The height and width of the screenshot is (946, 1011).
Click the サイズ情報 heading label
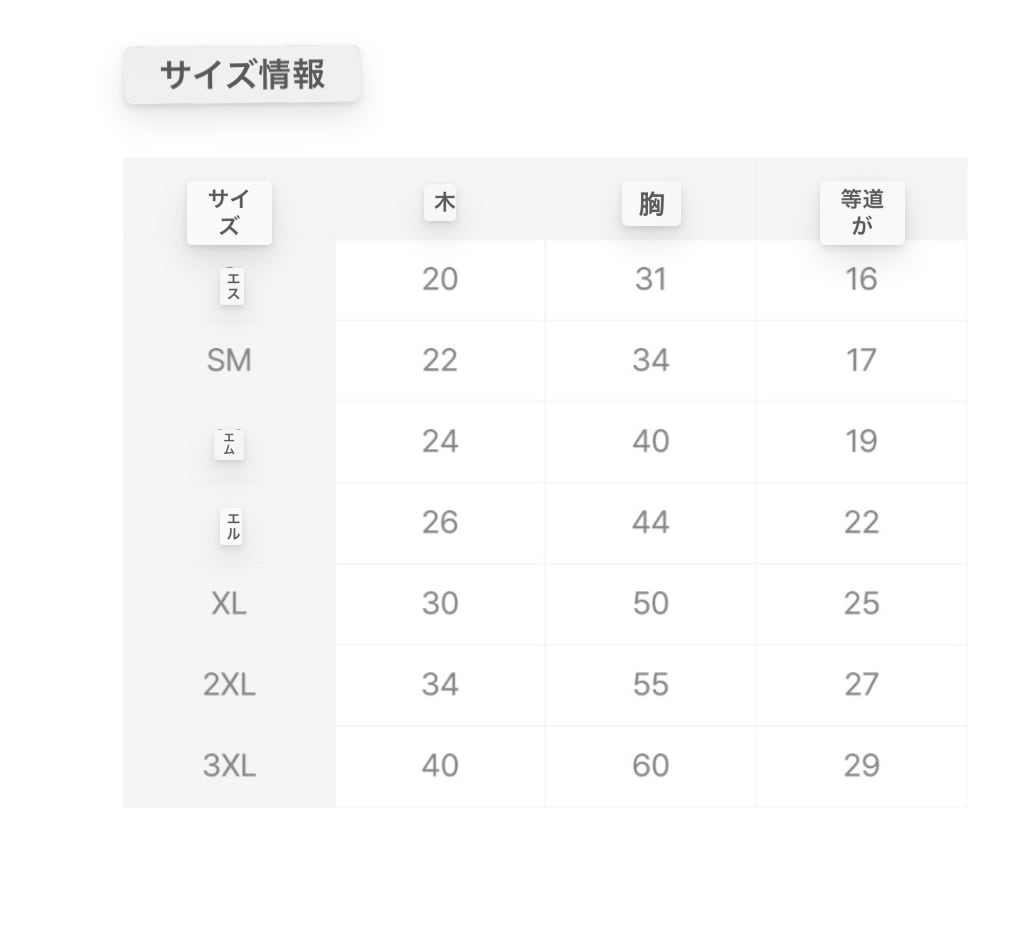(x=242, y=75)
